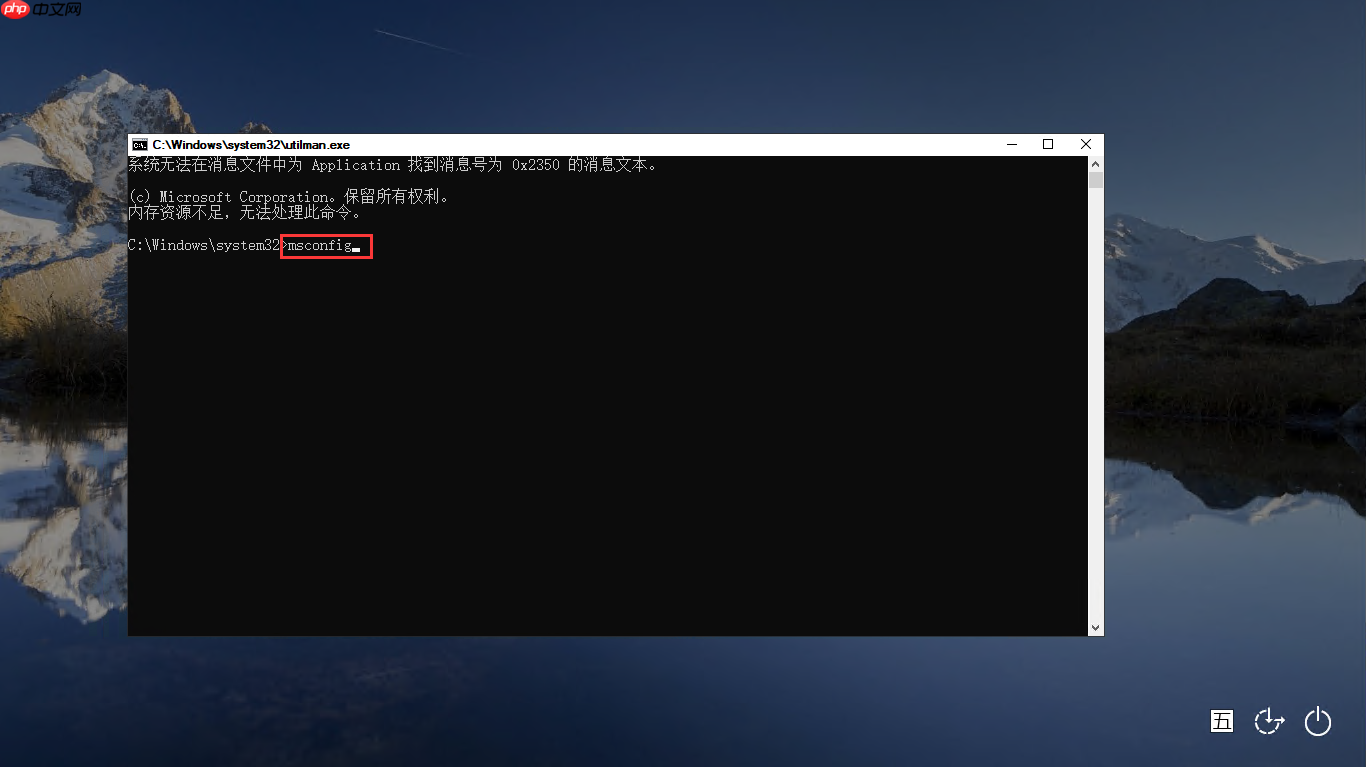Select the utilman.exe window title text
The width and height of the screenshot is (1366, 767).
pos(250,144)
